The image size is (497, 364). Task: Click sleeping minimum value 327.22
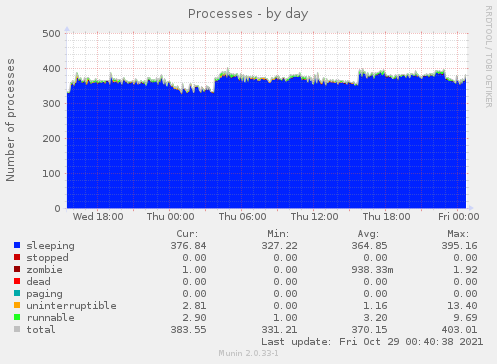click(x=279, y=246)
